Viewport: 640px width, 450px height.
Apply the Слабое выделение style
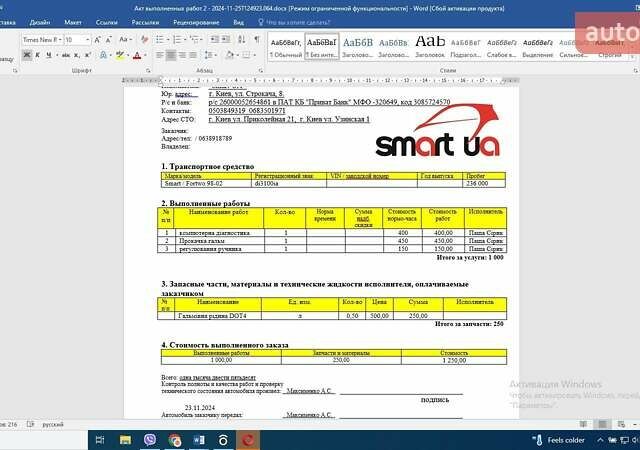(x=502, y=47)
